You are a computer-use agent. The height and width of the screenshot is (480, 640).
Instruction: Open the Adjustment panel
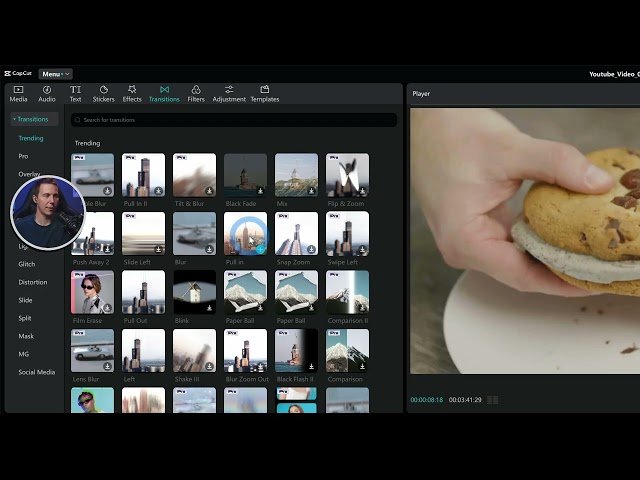[x=229, y=93]
